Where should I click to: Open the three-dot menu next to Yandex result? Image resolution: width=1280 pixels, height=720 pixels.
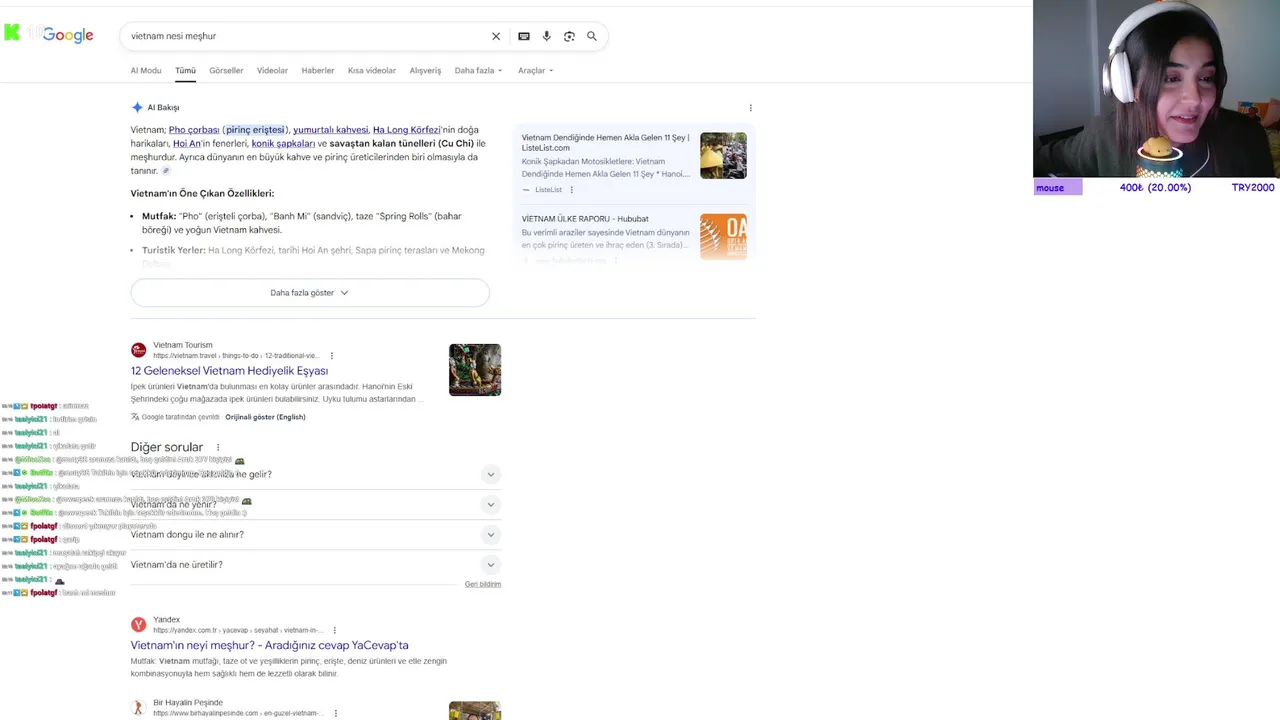pyautogui.click(x=335, y=631)
